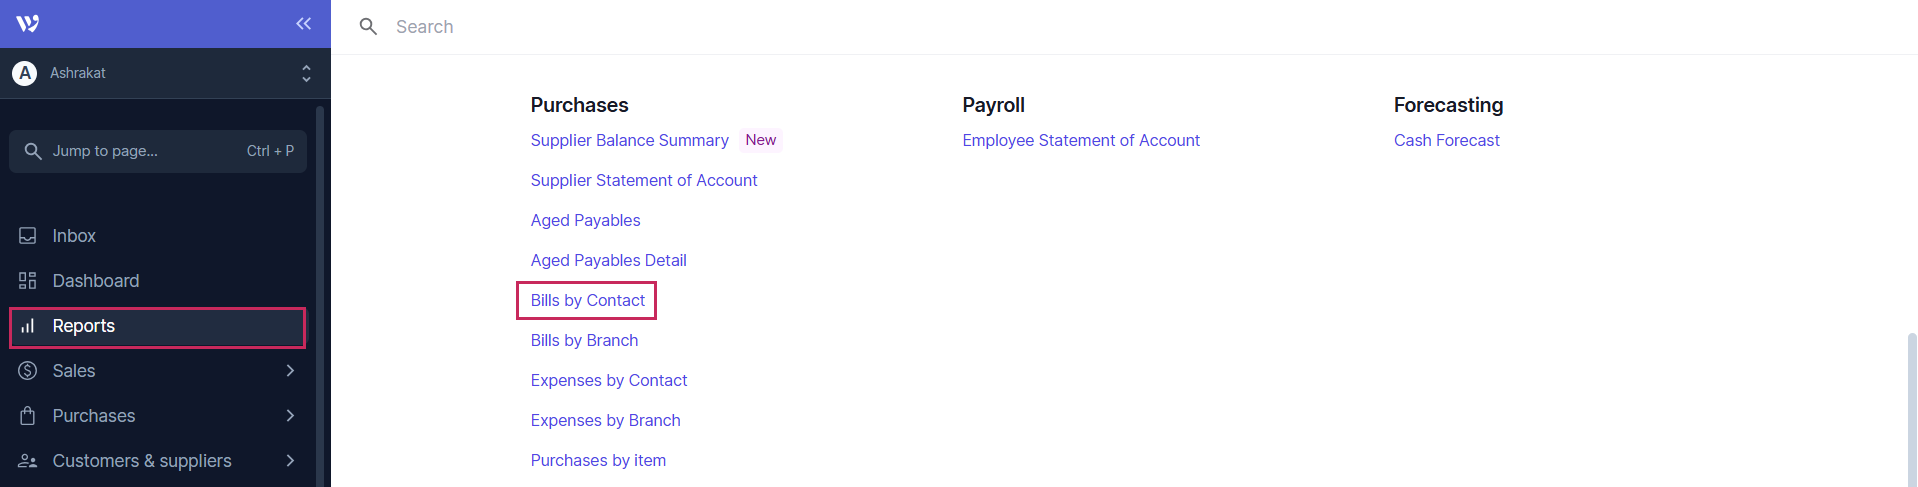The width and height of the screenshot is (1918, 487).
Task: Open Employee Statement of Account report
Action: click(x=1080, y=141)
